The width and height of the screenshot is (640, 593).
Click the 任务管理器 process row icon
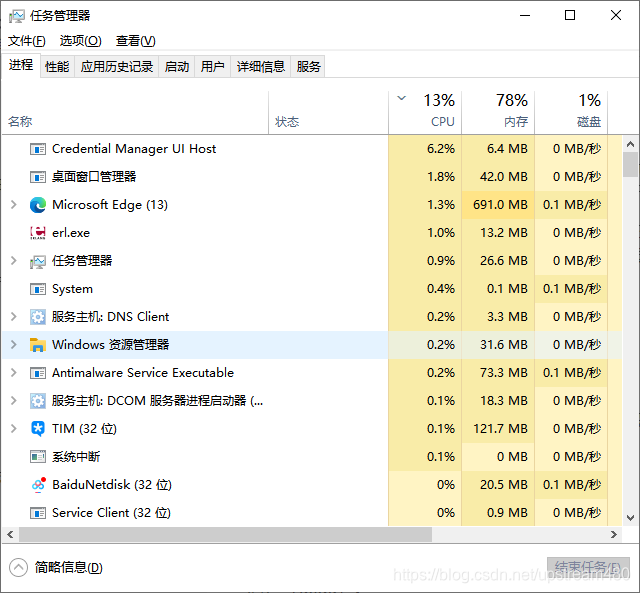tap(38, 261)
